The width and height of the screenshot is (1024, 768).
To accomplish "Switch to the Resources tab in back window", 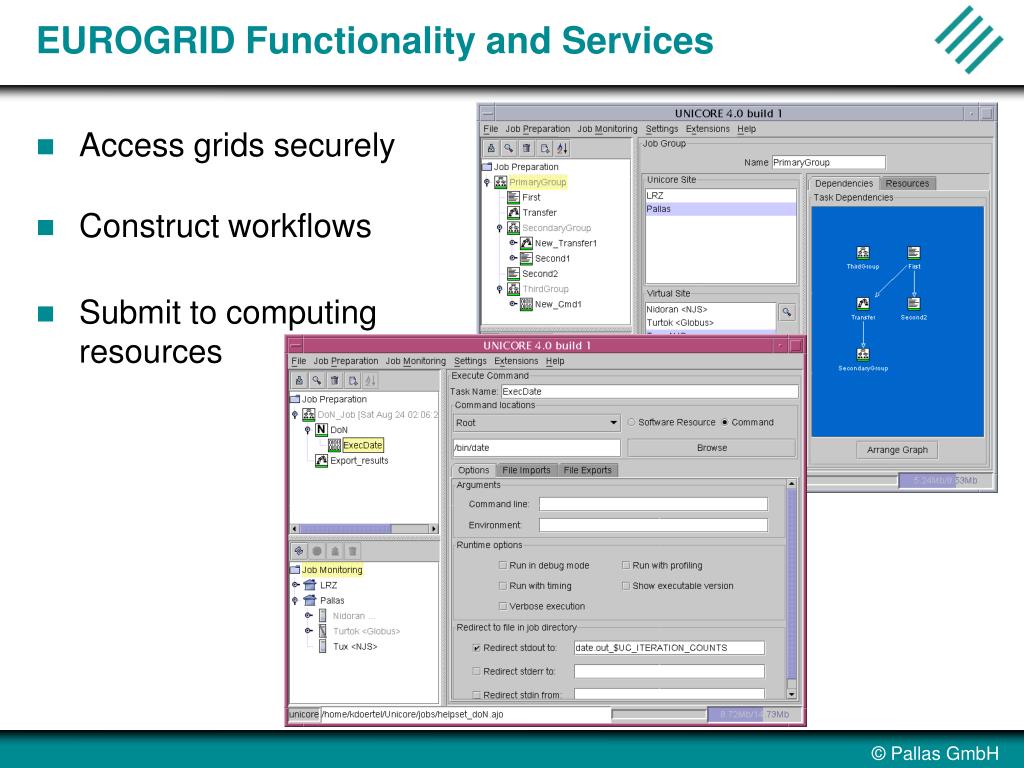I will [907, 184].
